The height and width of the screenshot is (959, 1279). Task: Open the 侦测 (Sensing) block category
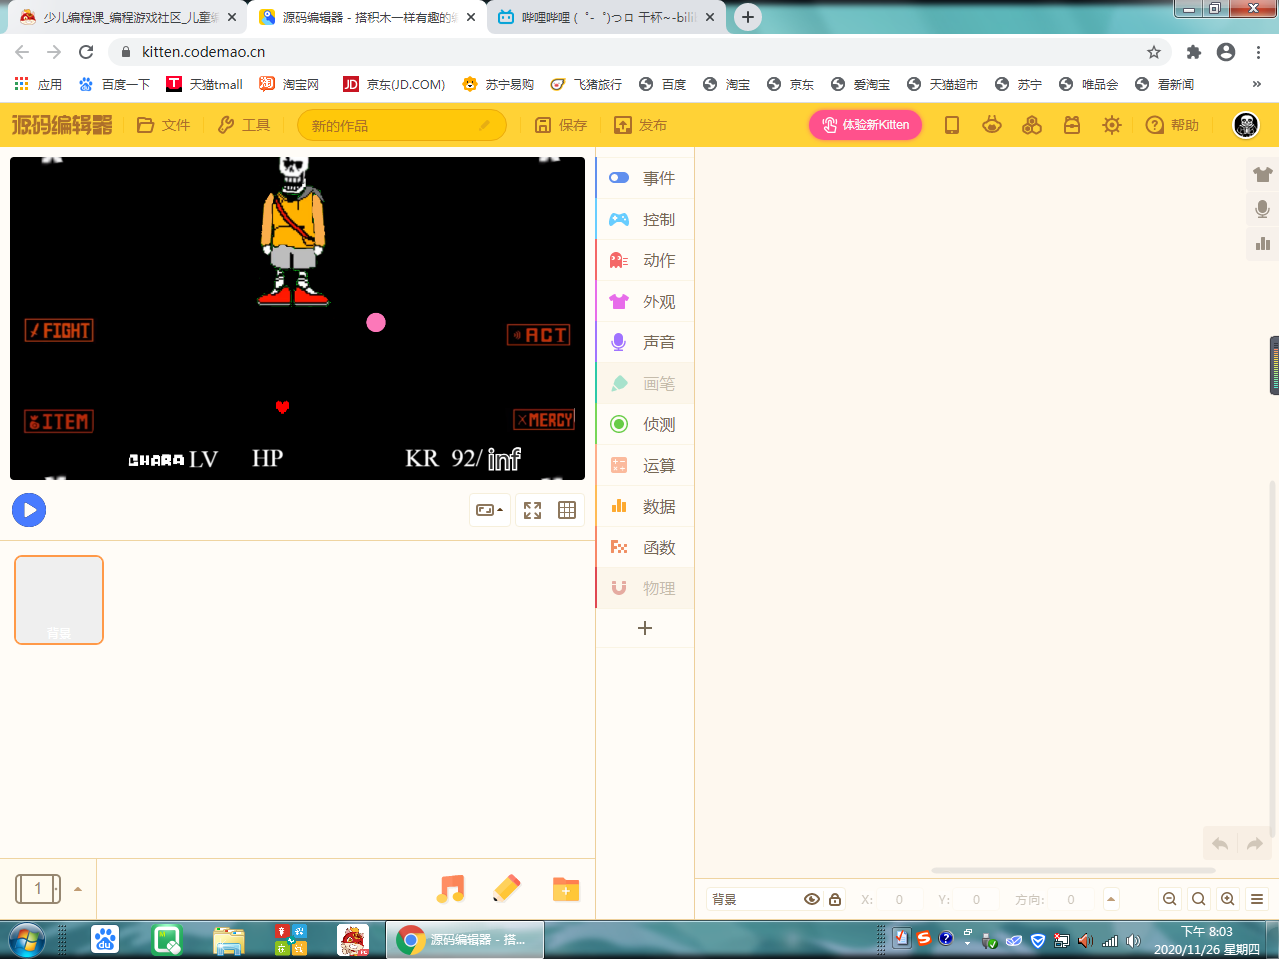coord(645,424)
